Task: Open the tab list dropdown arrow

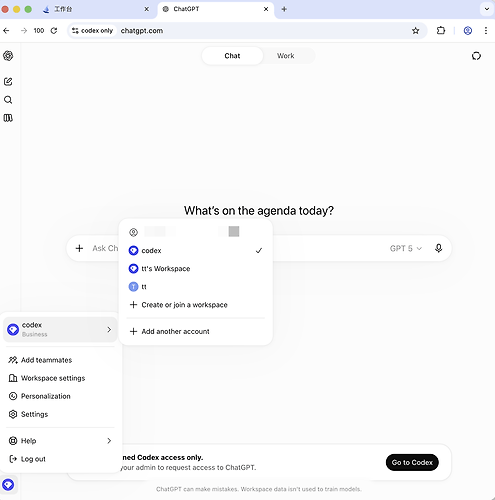Action: coord(487,9)
